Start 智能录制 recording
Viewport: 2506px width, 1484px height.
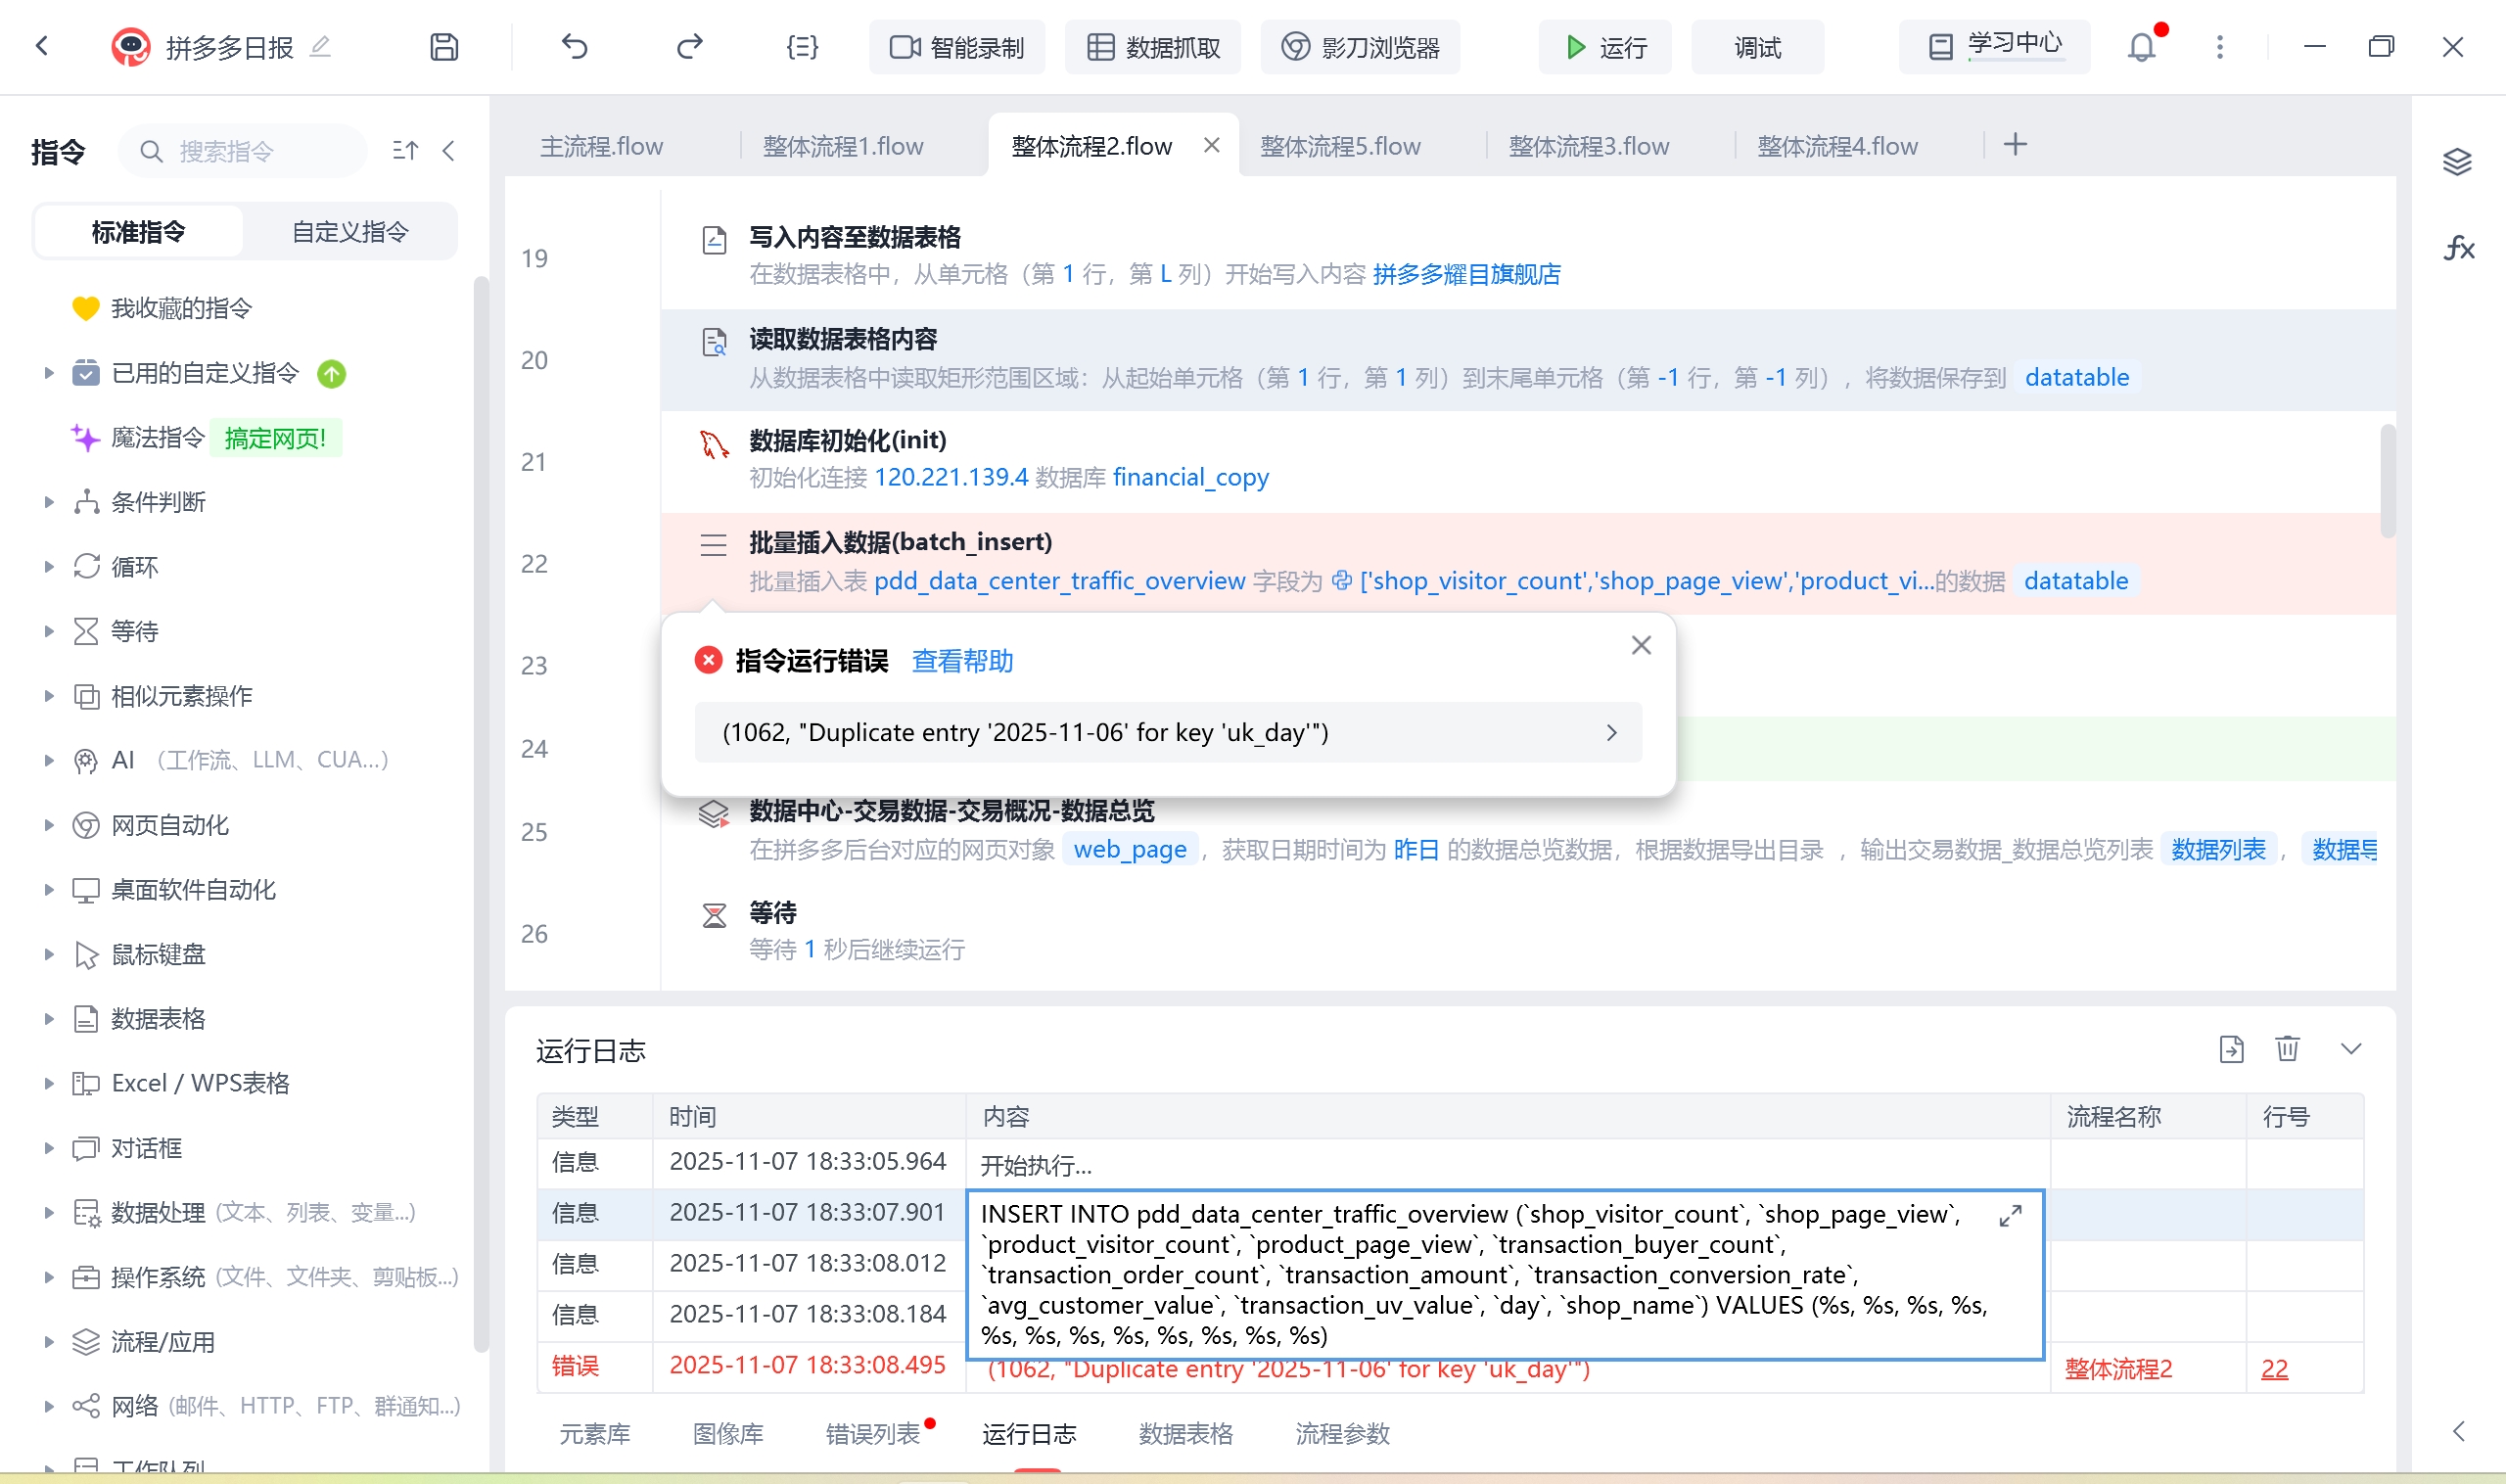956,47
